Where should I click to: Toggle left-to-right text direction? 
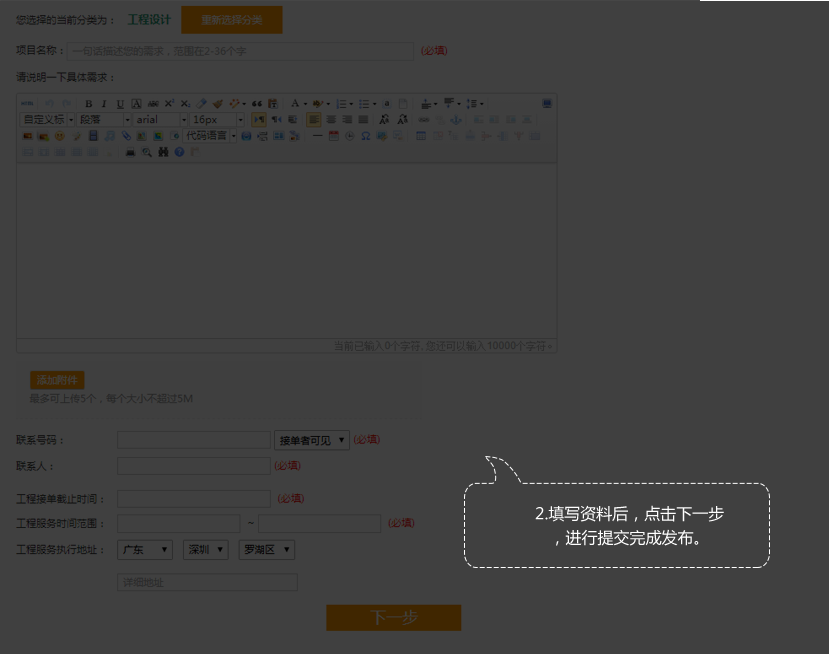click(258, 120)
